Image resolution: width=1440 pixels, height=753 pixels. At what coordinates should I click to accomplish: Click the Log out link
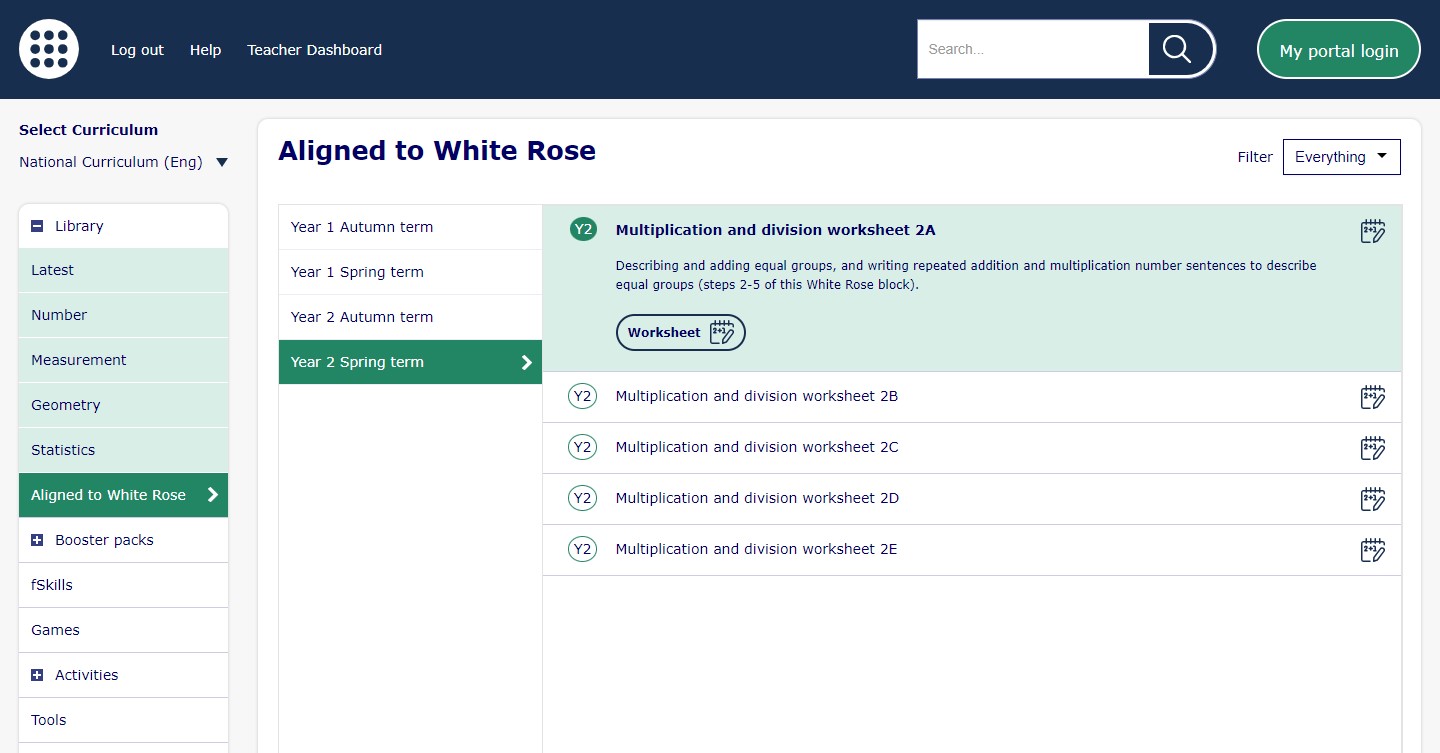pyautogui.click(x=137, y=50)
